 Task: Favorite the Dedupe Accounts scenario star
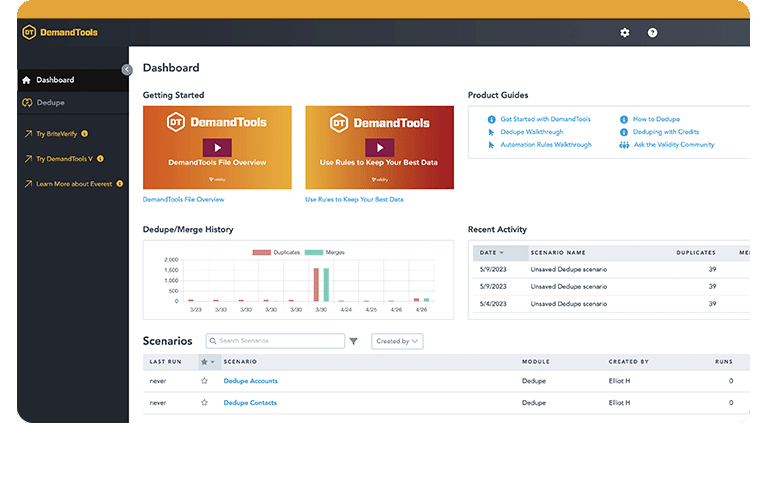pos(204,381)
